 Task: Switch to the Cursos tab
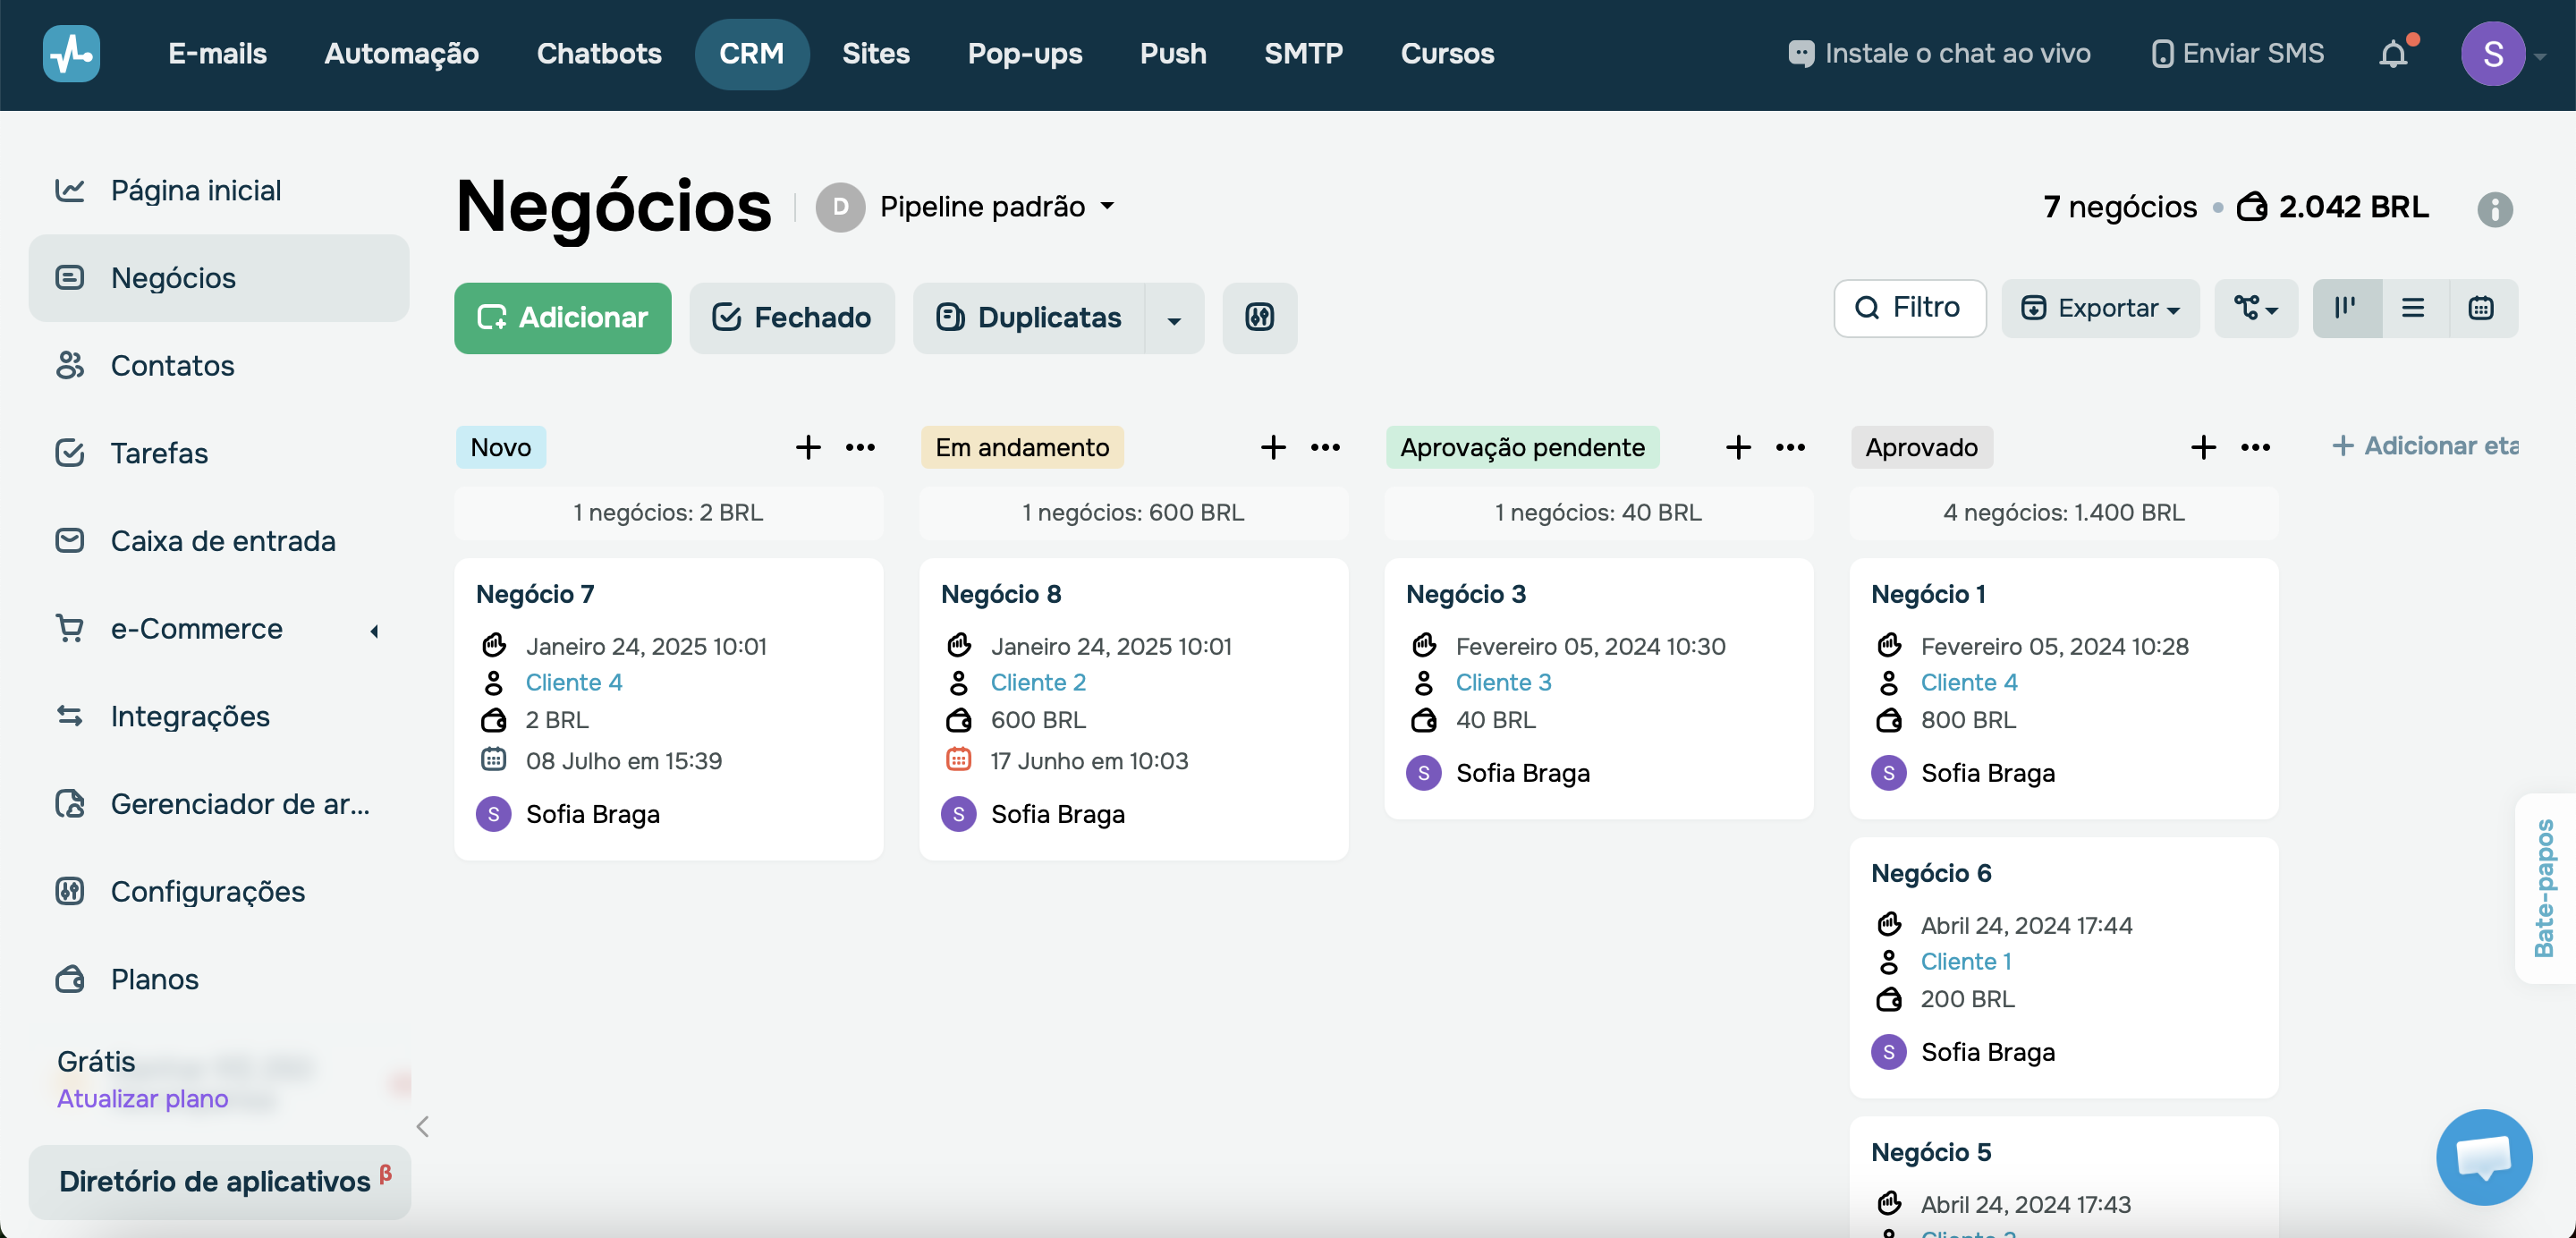coord(1447,54)
